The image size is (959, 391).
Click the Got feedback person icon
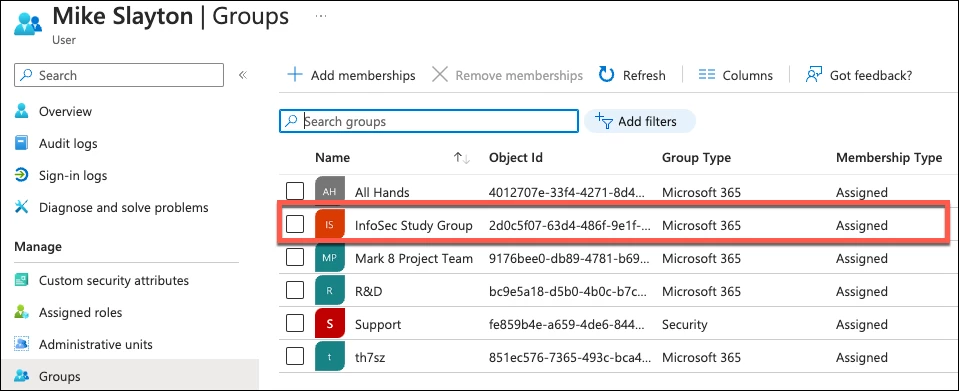(x=813, y=75)
